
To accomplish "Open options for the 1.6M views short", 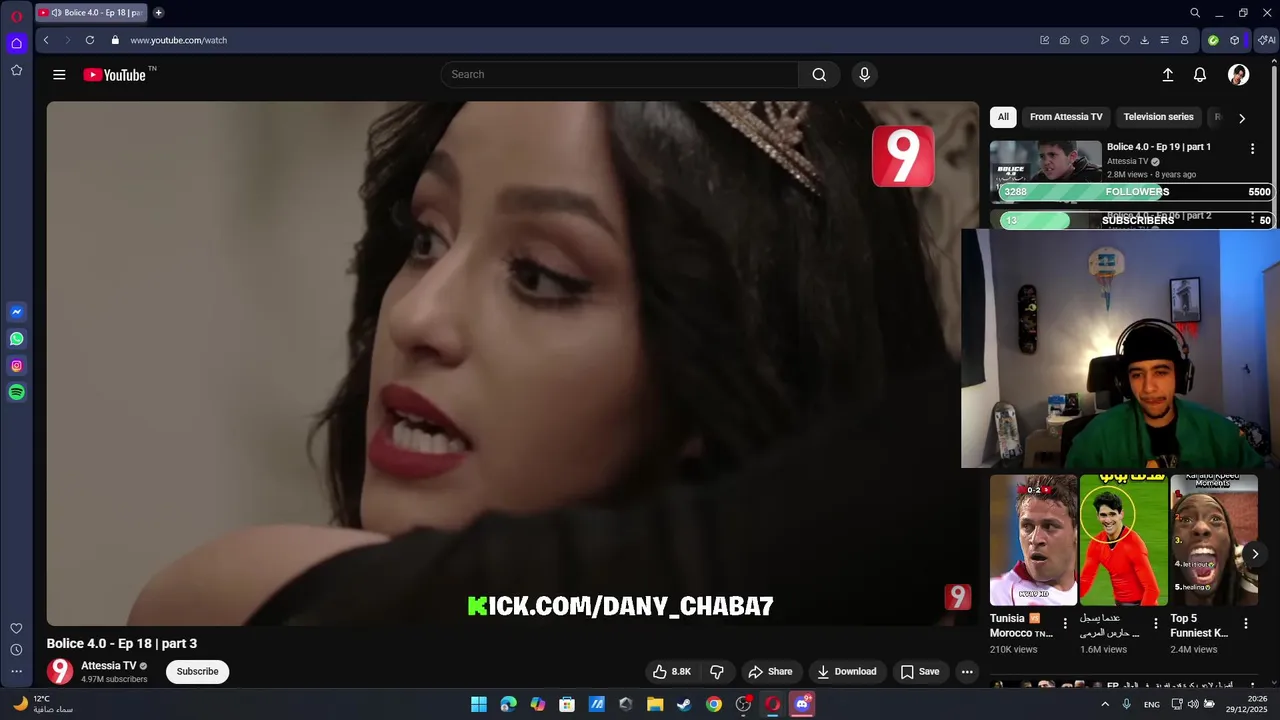I will (1156, 623).
